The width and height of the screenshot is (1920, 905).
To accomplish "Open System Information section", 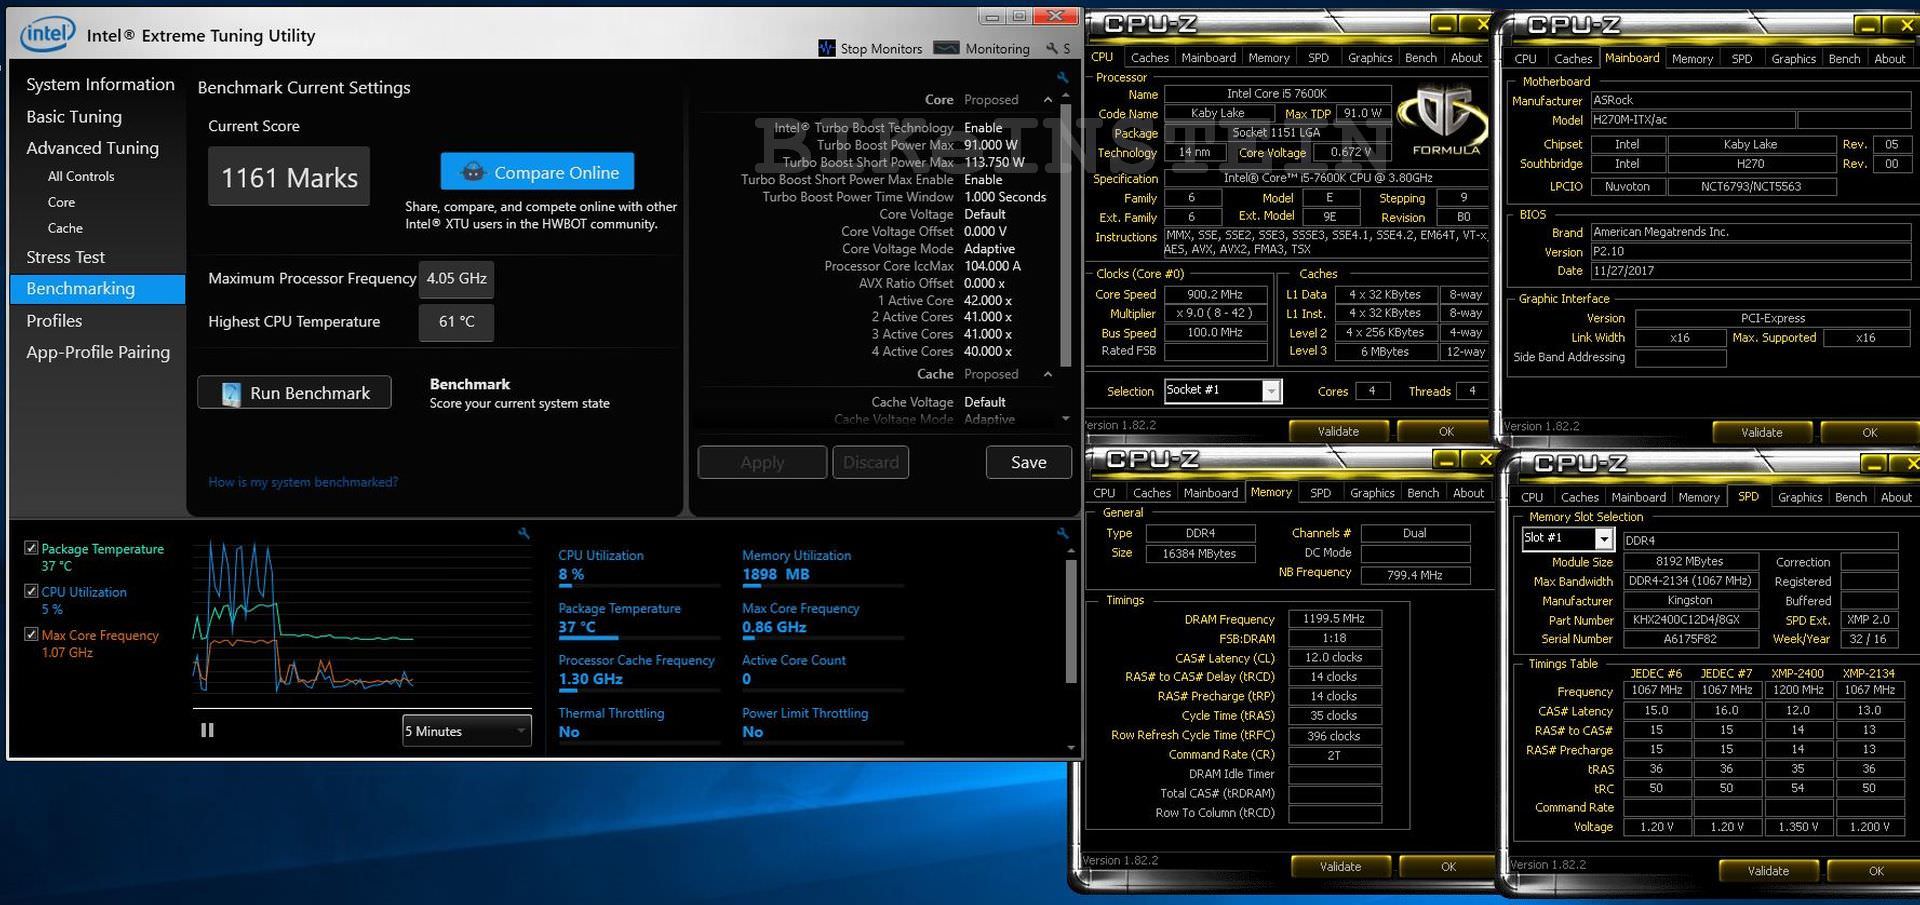I will click(100, 84).
